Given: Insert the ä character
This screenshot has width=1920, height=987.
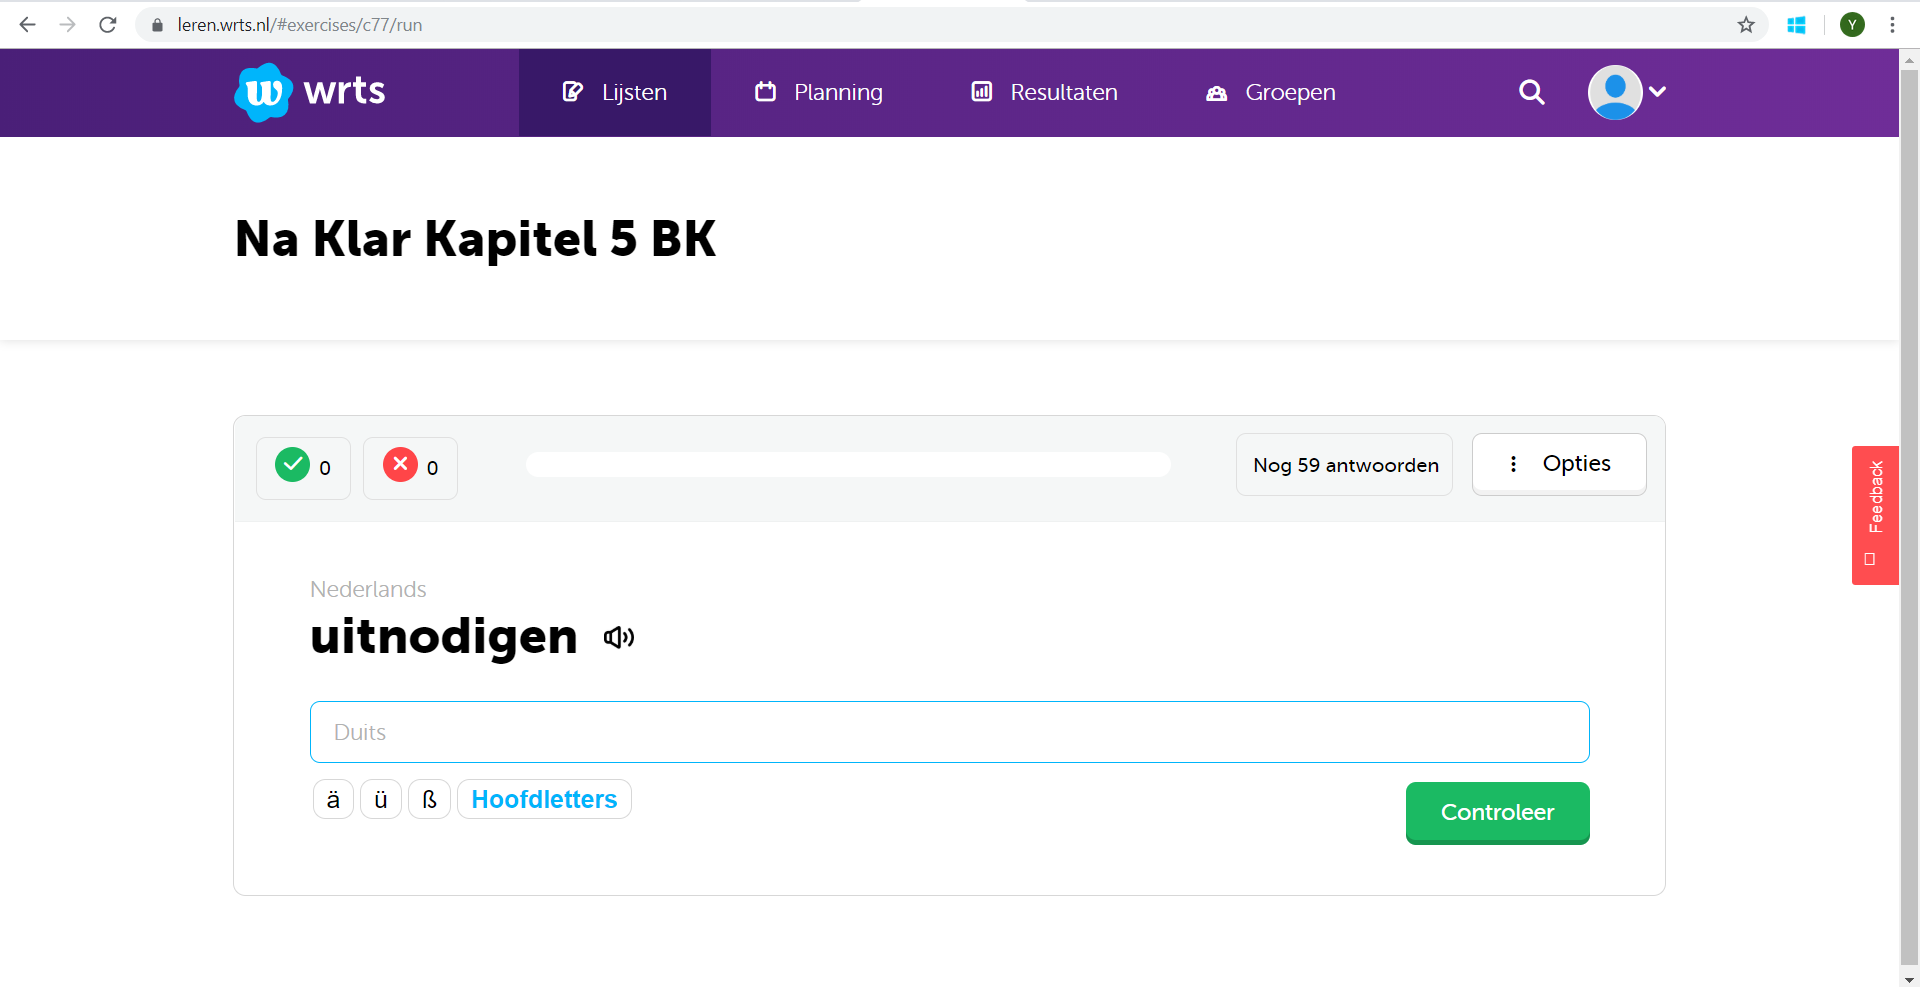Looking at the screenshot, I should [333, 799].
